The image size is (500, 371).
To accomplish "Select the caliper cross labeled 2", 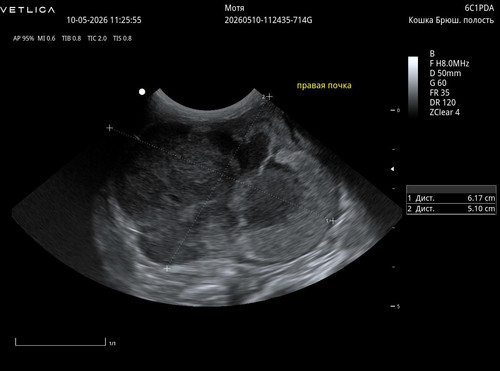I will pyautogui.click(x=269, y=97).
